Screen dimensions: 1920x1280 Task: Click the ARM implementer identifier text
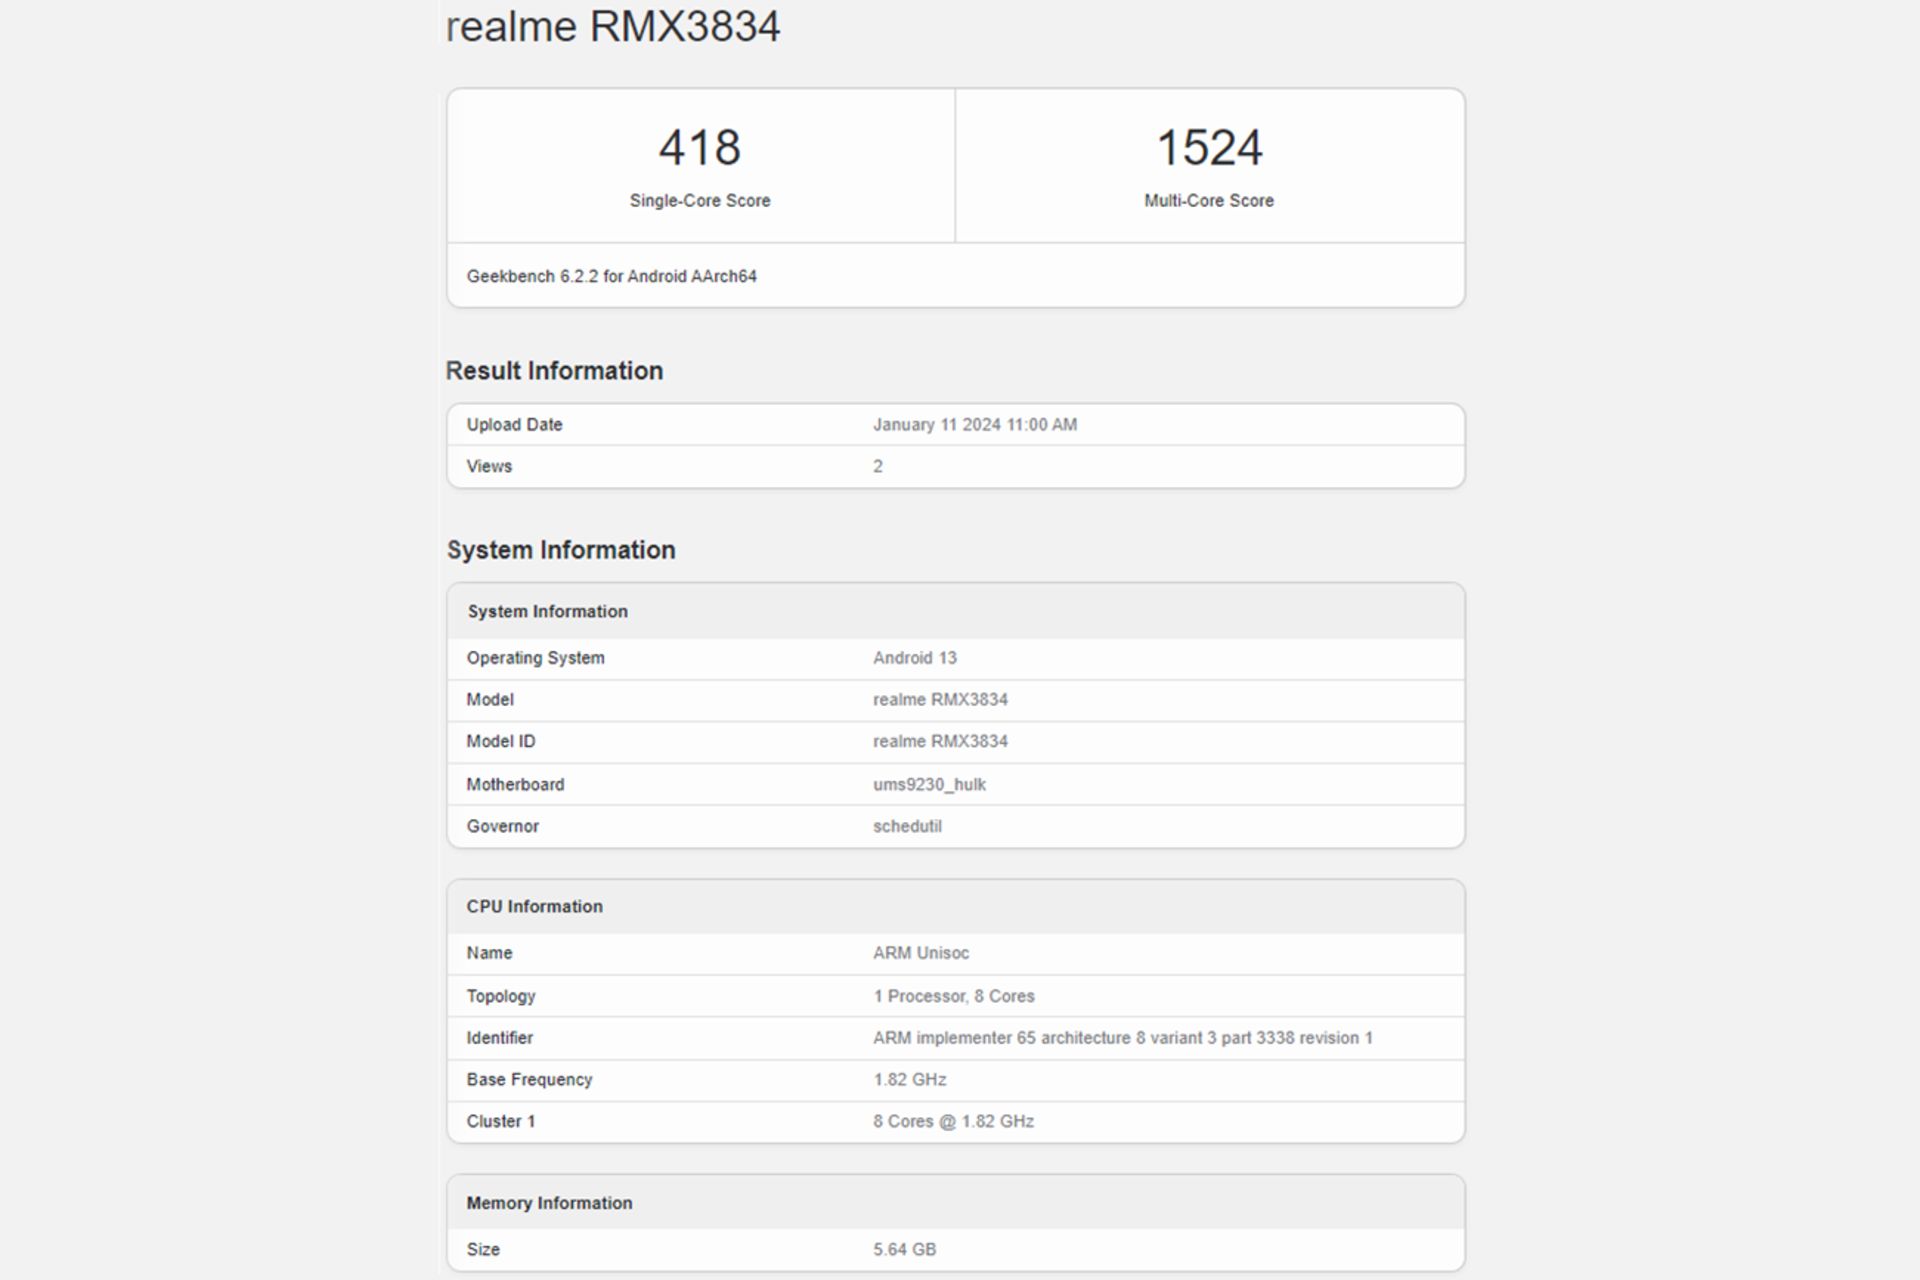[1122, 1039]
